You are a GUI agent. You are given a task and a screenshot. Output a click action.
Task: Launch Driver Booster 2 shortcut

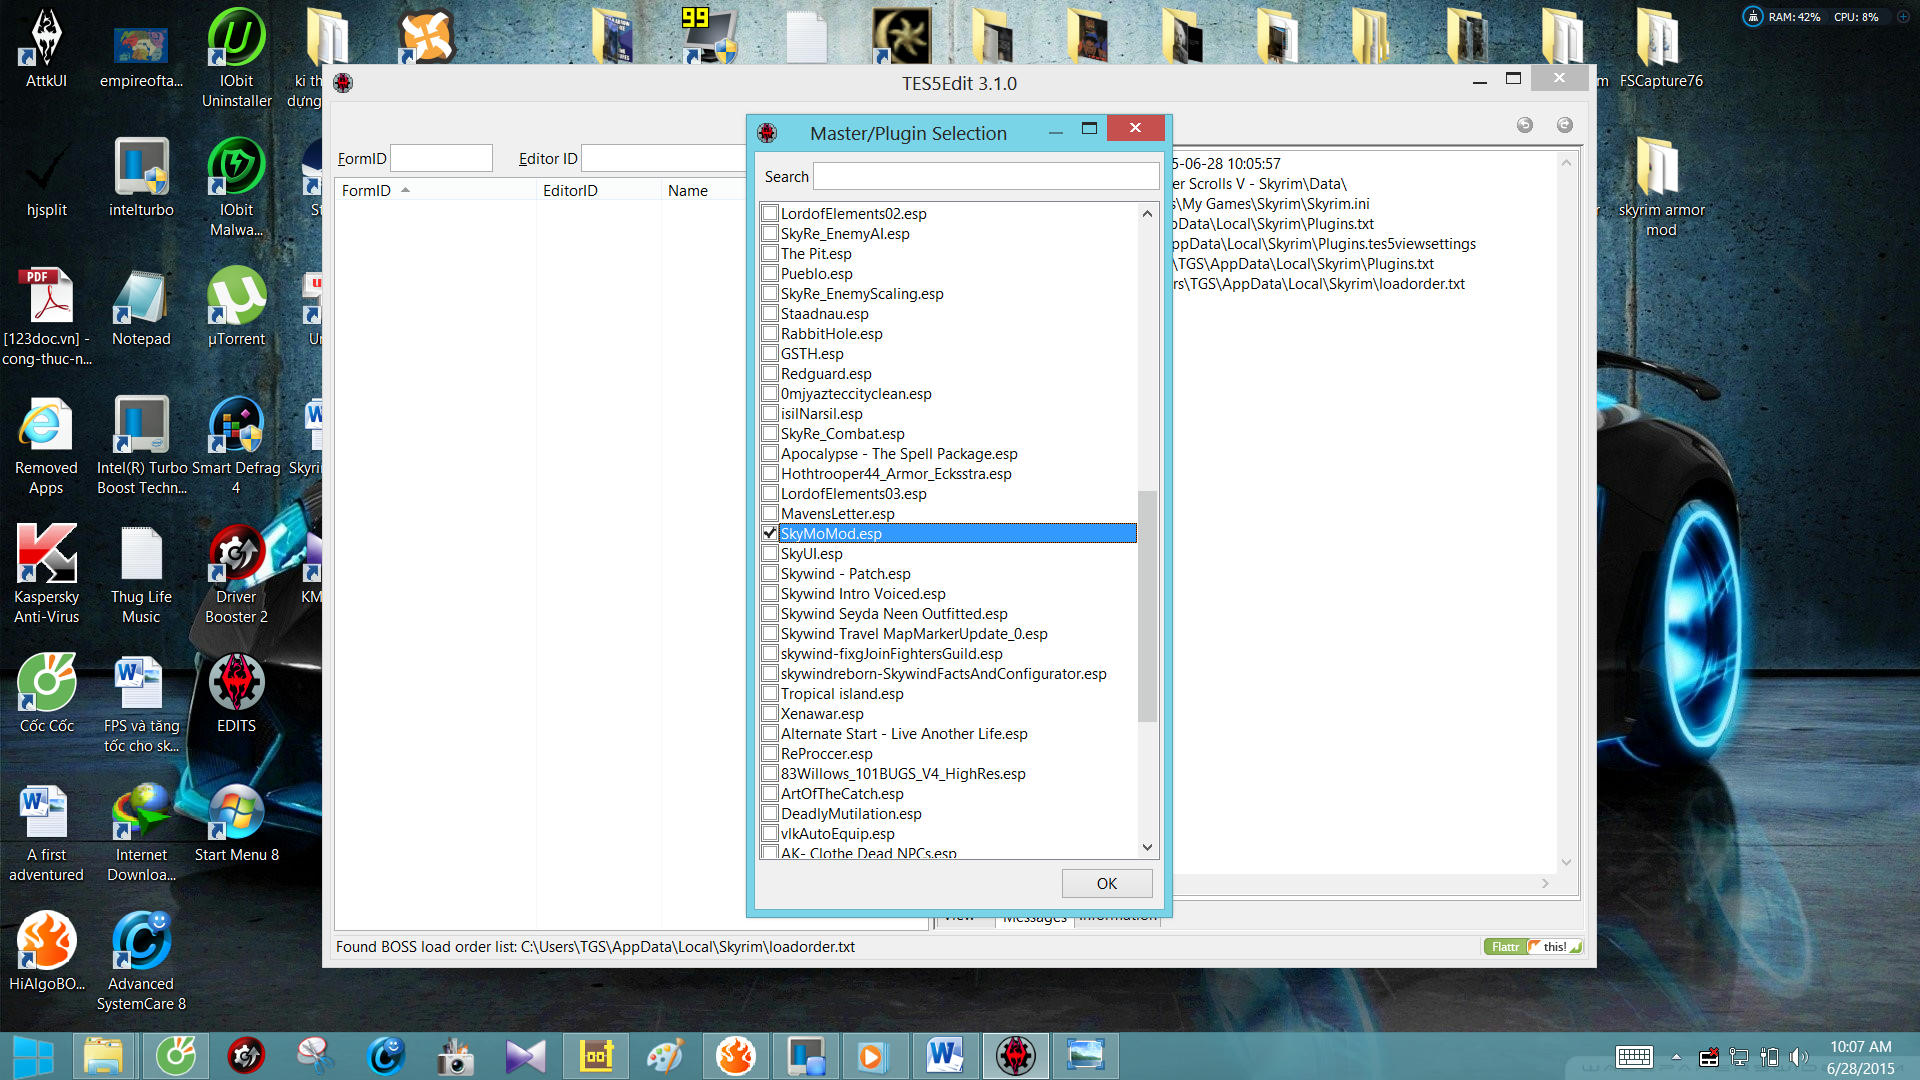(236, 574)
